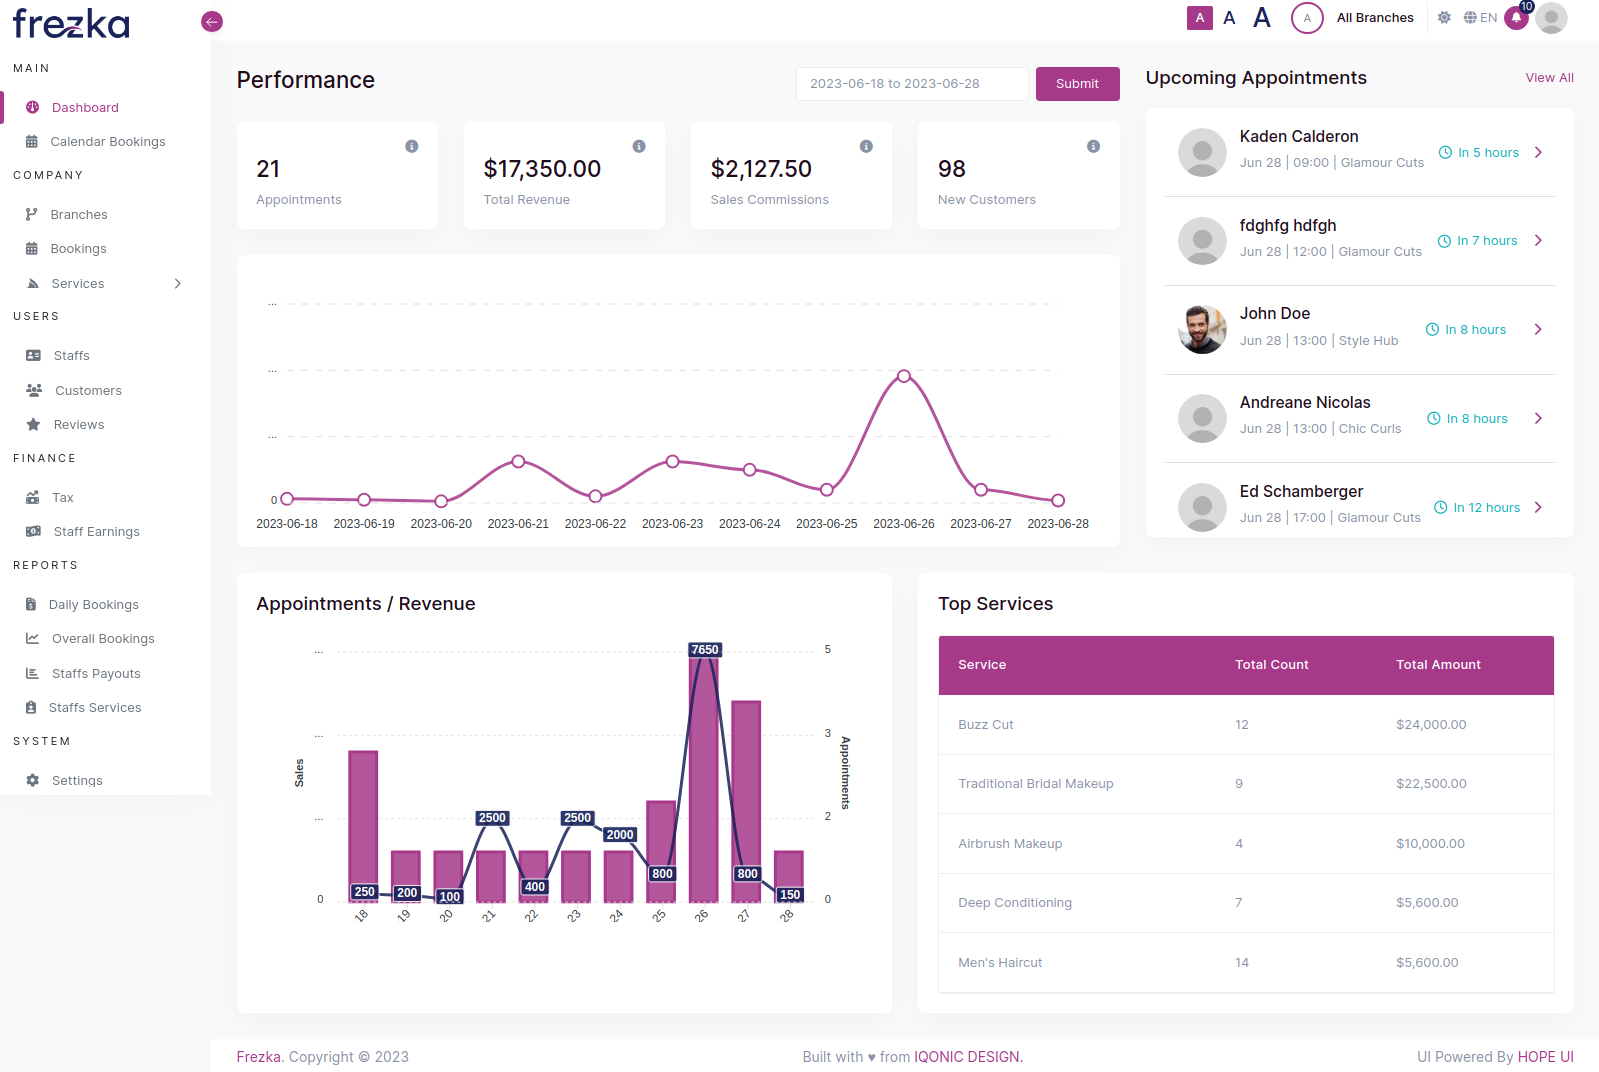
Task: Open the IQONIC DESIGN footer link
Action: [967, 1057]
